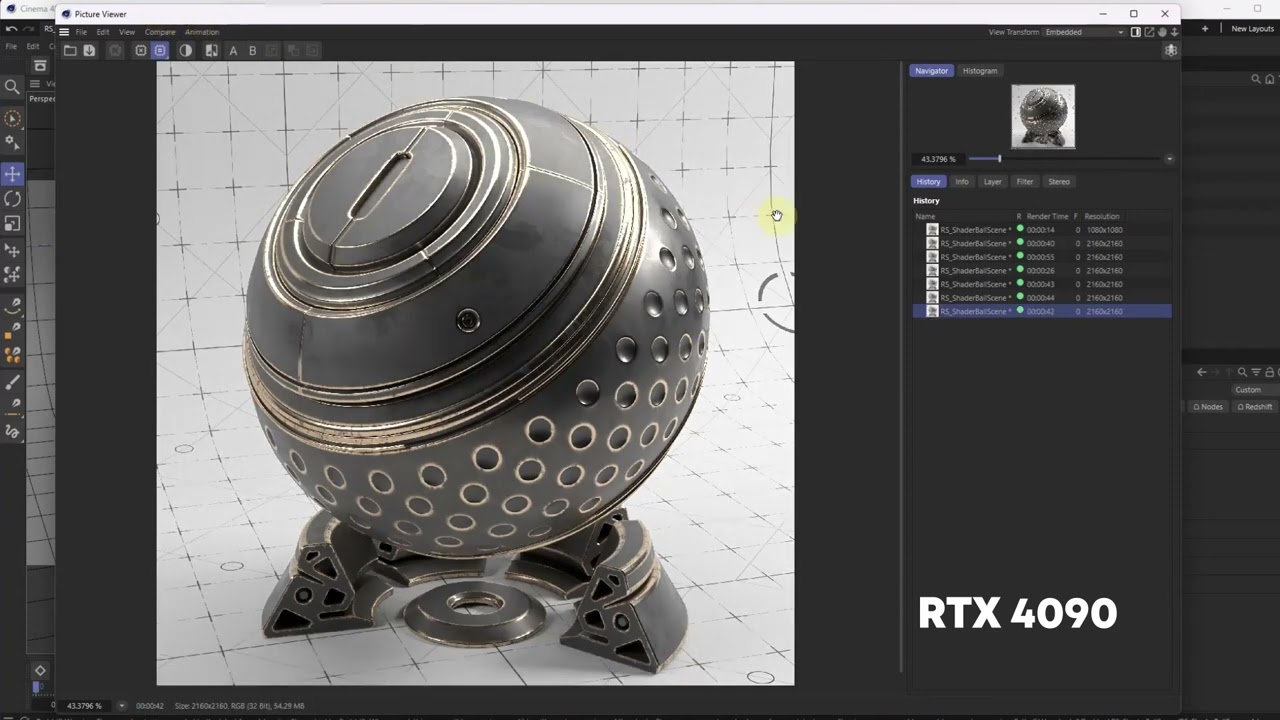The height and width of the screenshot is (720, 1280).
Task: Click the save image icon in Picture Viewer
Action: [x=89, y=50]
